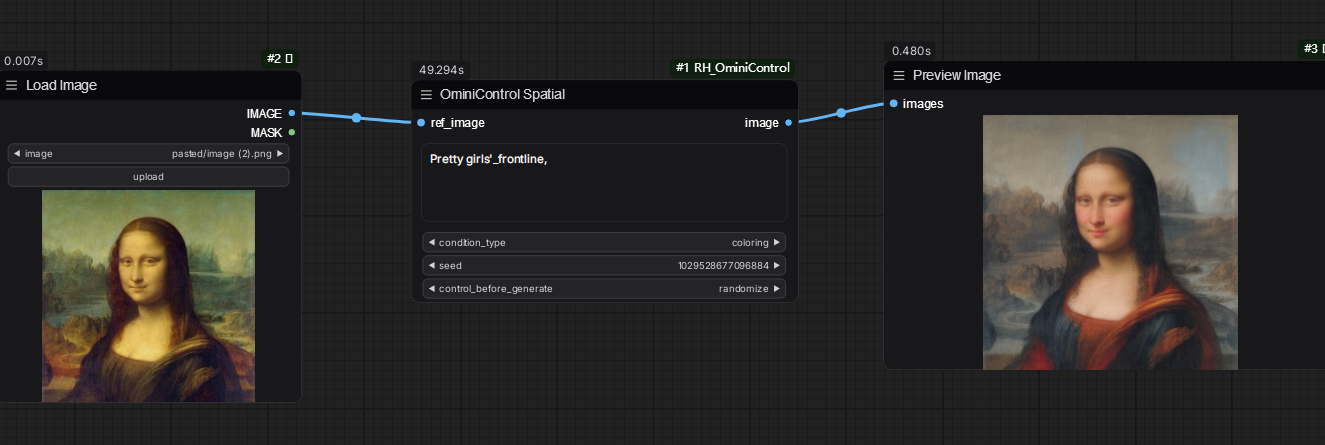Click the image output port on OminiControl
The height and width of the screenshot is (445, 1325).
789,123
